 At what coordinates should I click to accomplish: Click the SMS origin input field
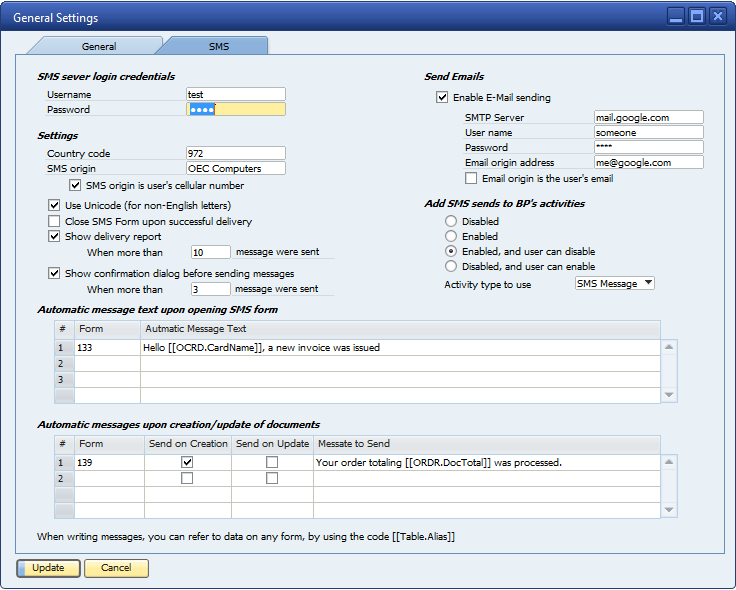(x=236, y=169)
